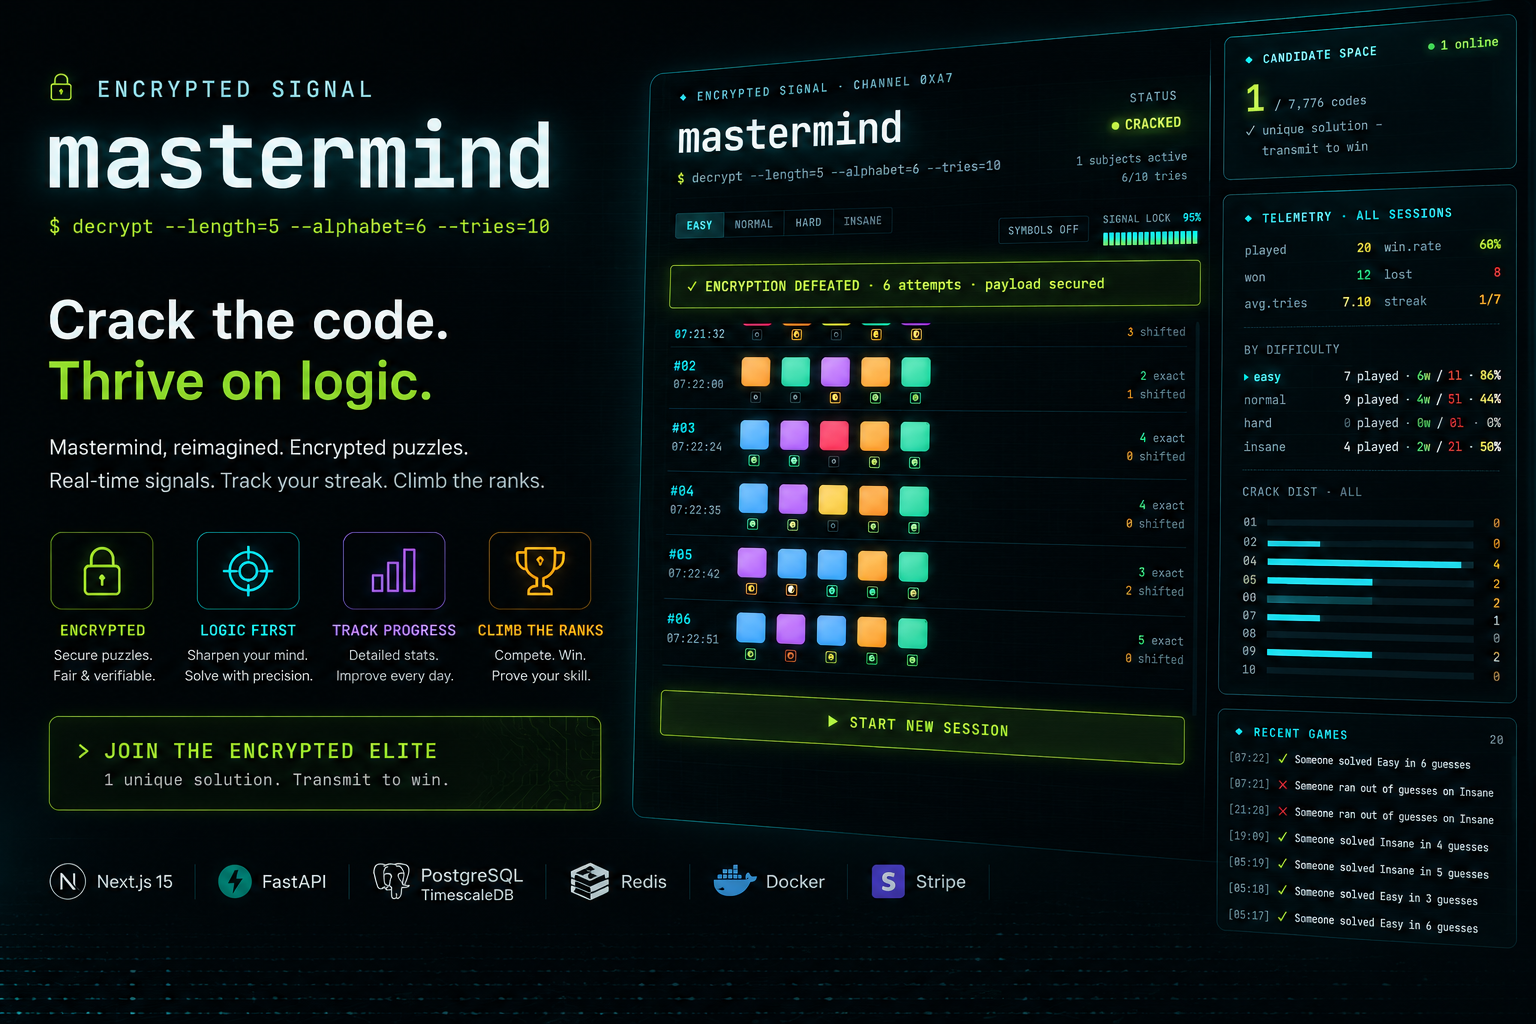Click the '5 exact' result in guess #06
The height and width of the screenshot is (1024, 1536).
(x=1160, y=641)
